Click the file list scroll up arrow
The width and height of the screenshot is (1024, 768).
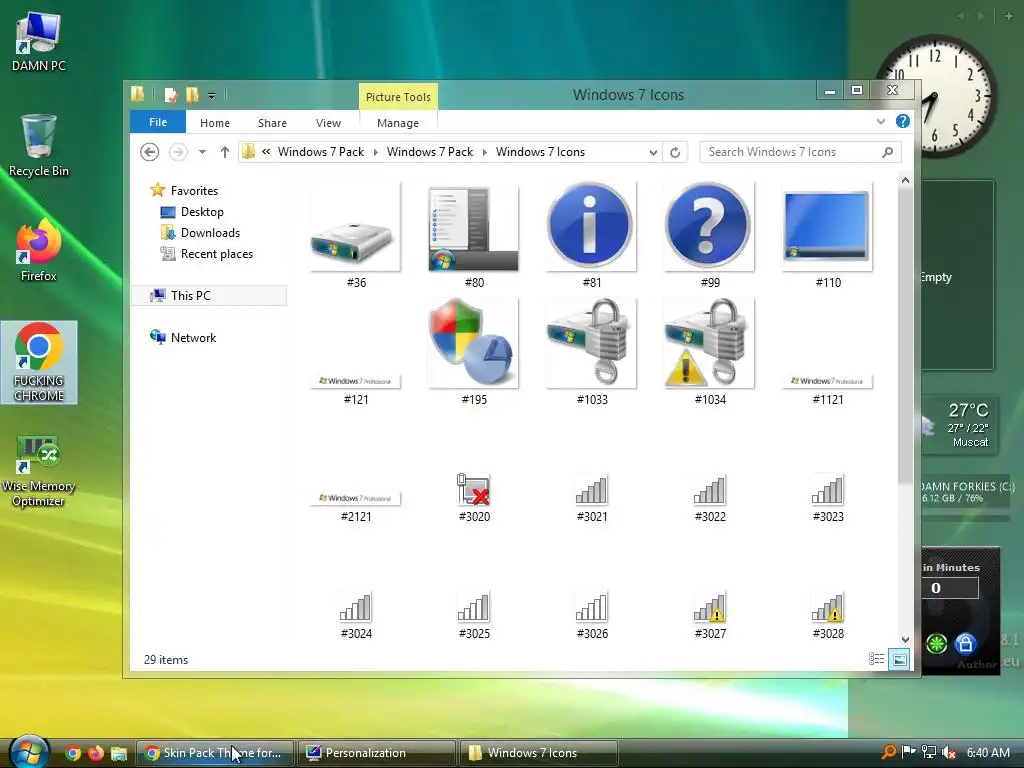pyautogui.click(x=905, y=180)
